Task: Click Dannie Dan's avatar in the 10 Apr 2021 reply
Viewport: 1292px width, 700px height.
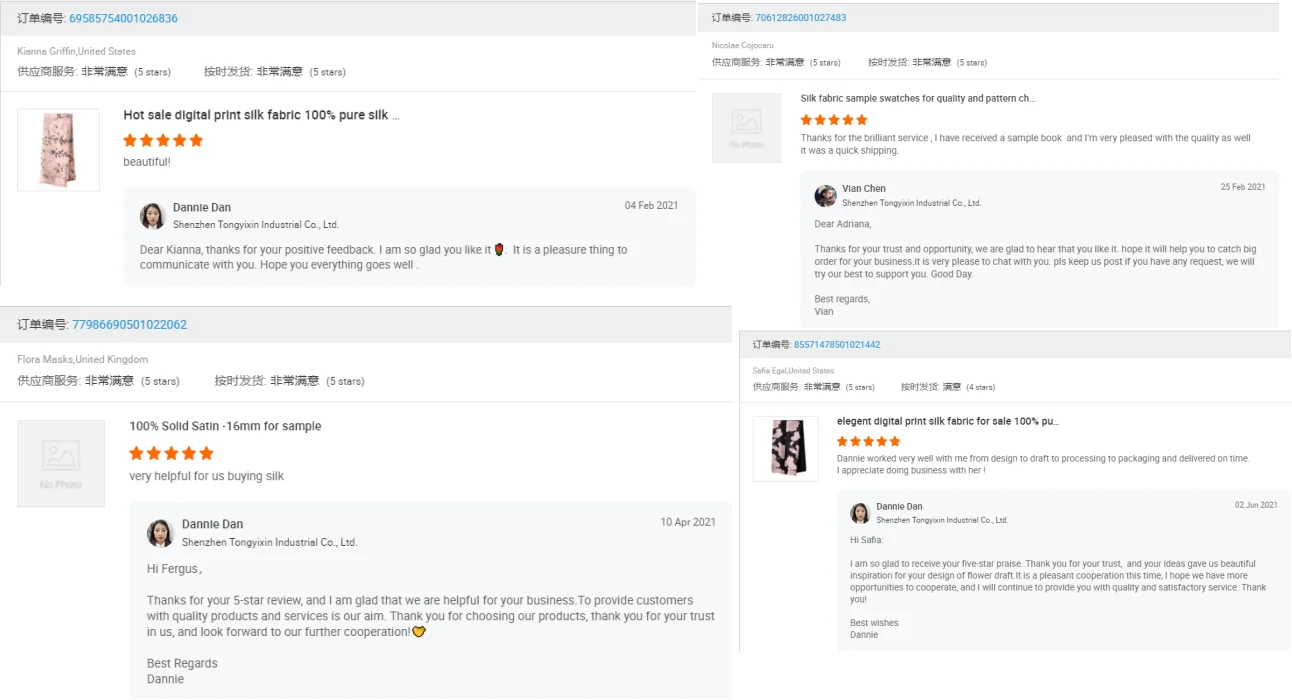Action: coord(161,533)
